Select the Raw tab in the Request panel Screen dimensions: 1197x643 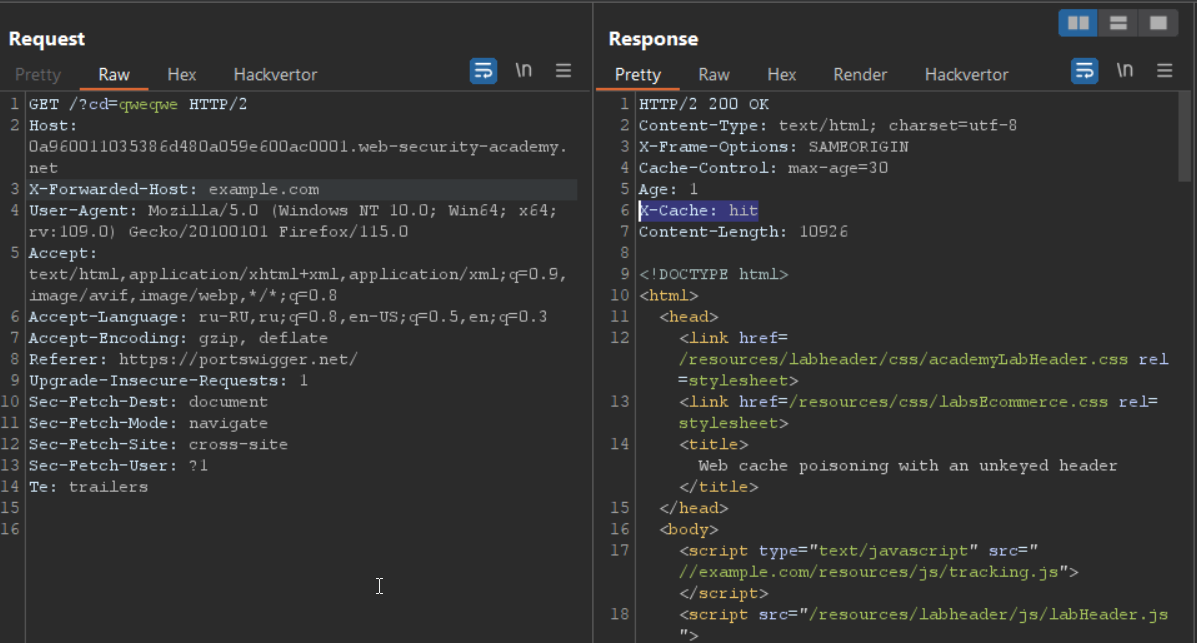click(x=114, y=75)
